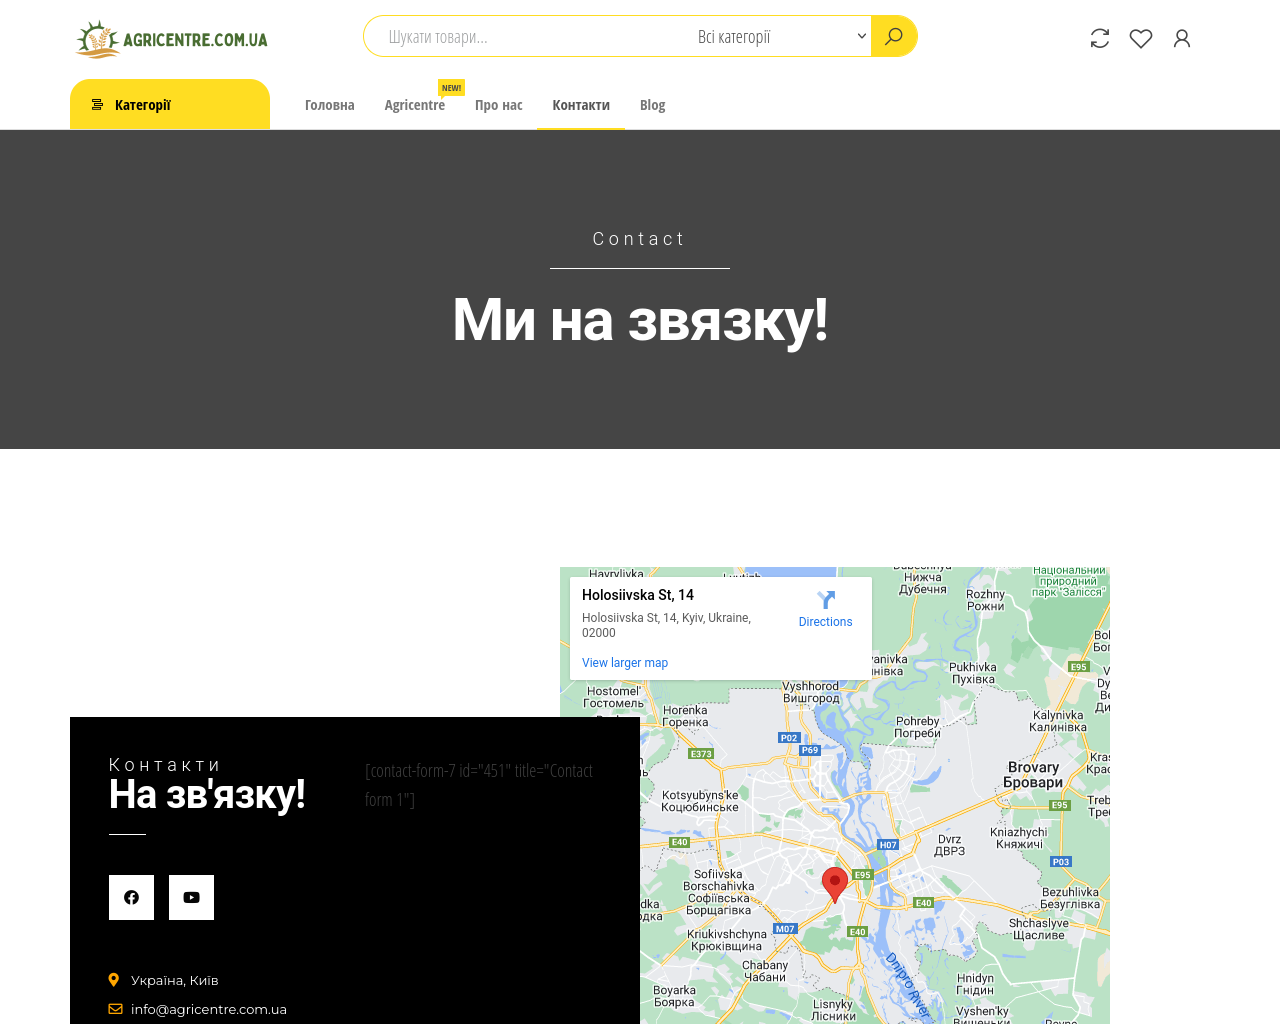Screen dimensions: 1280x1024
Task: Click the View larger map link
Action: pyautogui.click(x=625, y=663)
